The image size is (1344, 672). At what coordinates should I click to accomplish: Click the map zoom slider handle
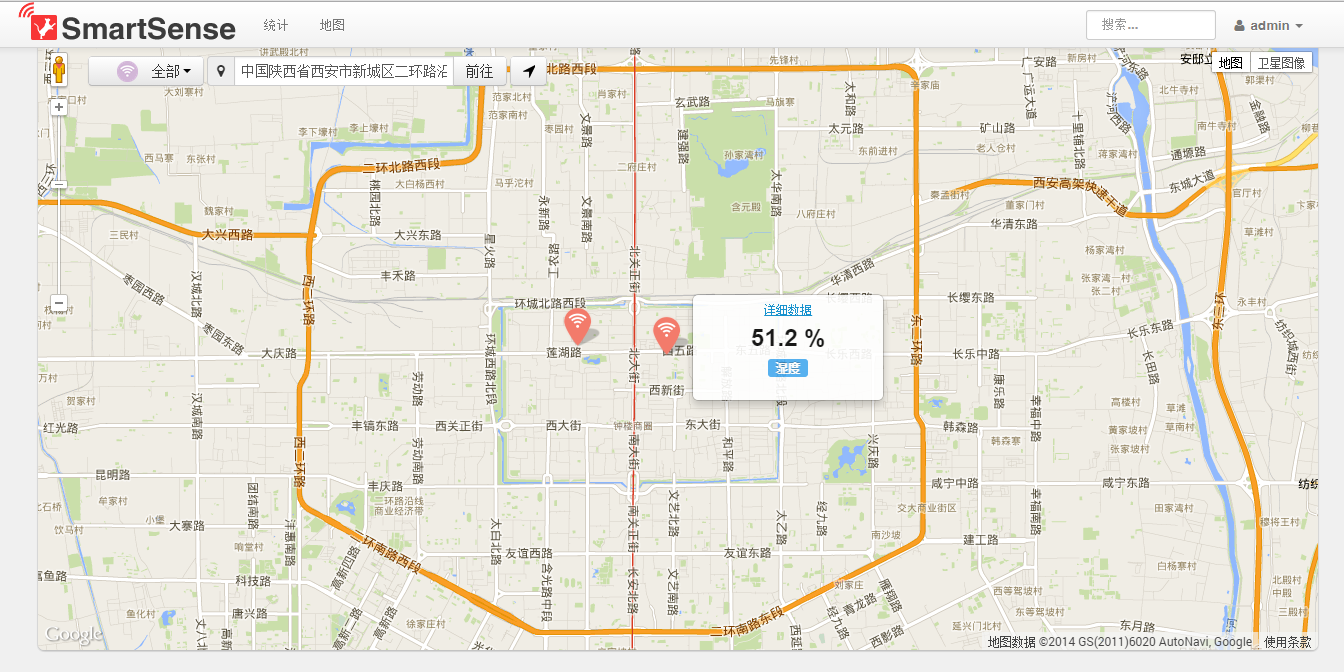[x=59, y=184]
